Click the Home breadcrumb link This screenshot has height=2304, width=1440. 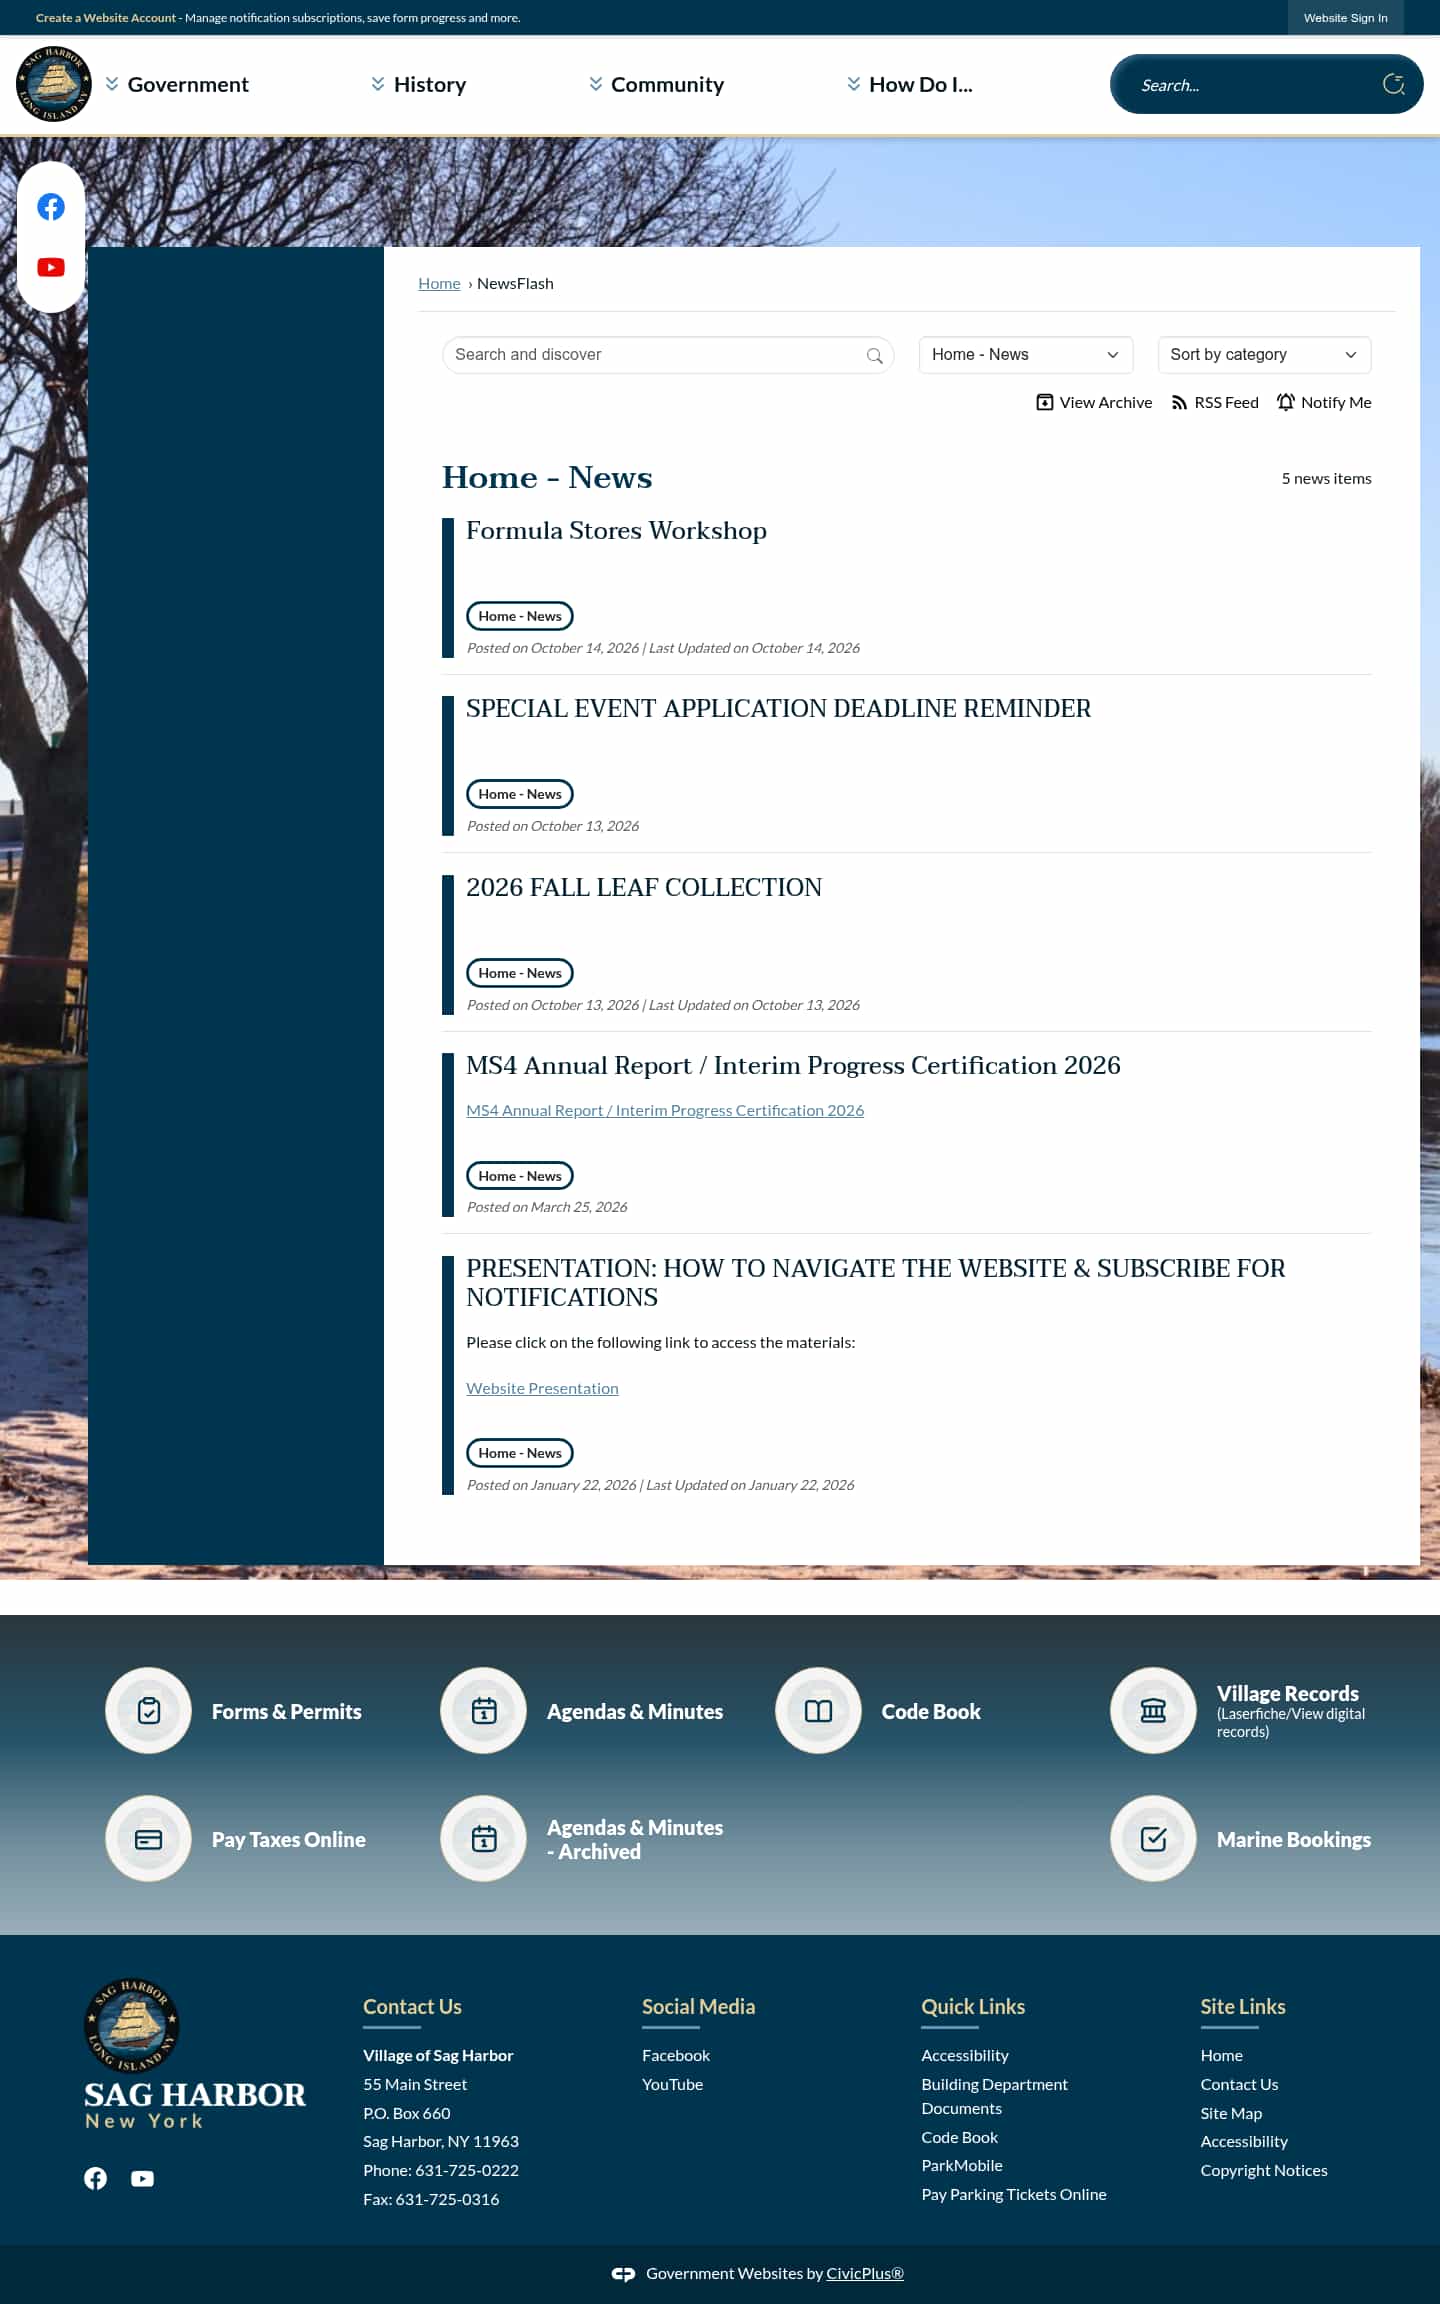[x=439, y=283]
